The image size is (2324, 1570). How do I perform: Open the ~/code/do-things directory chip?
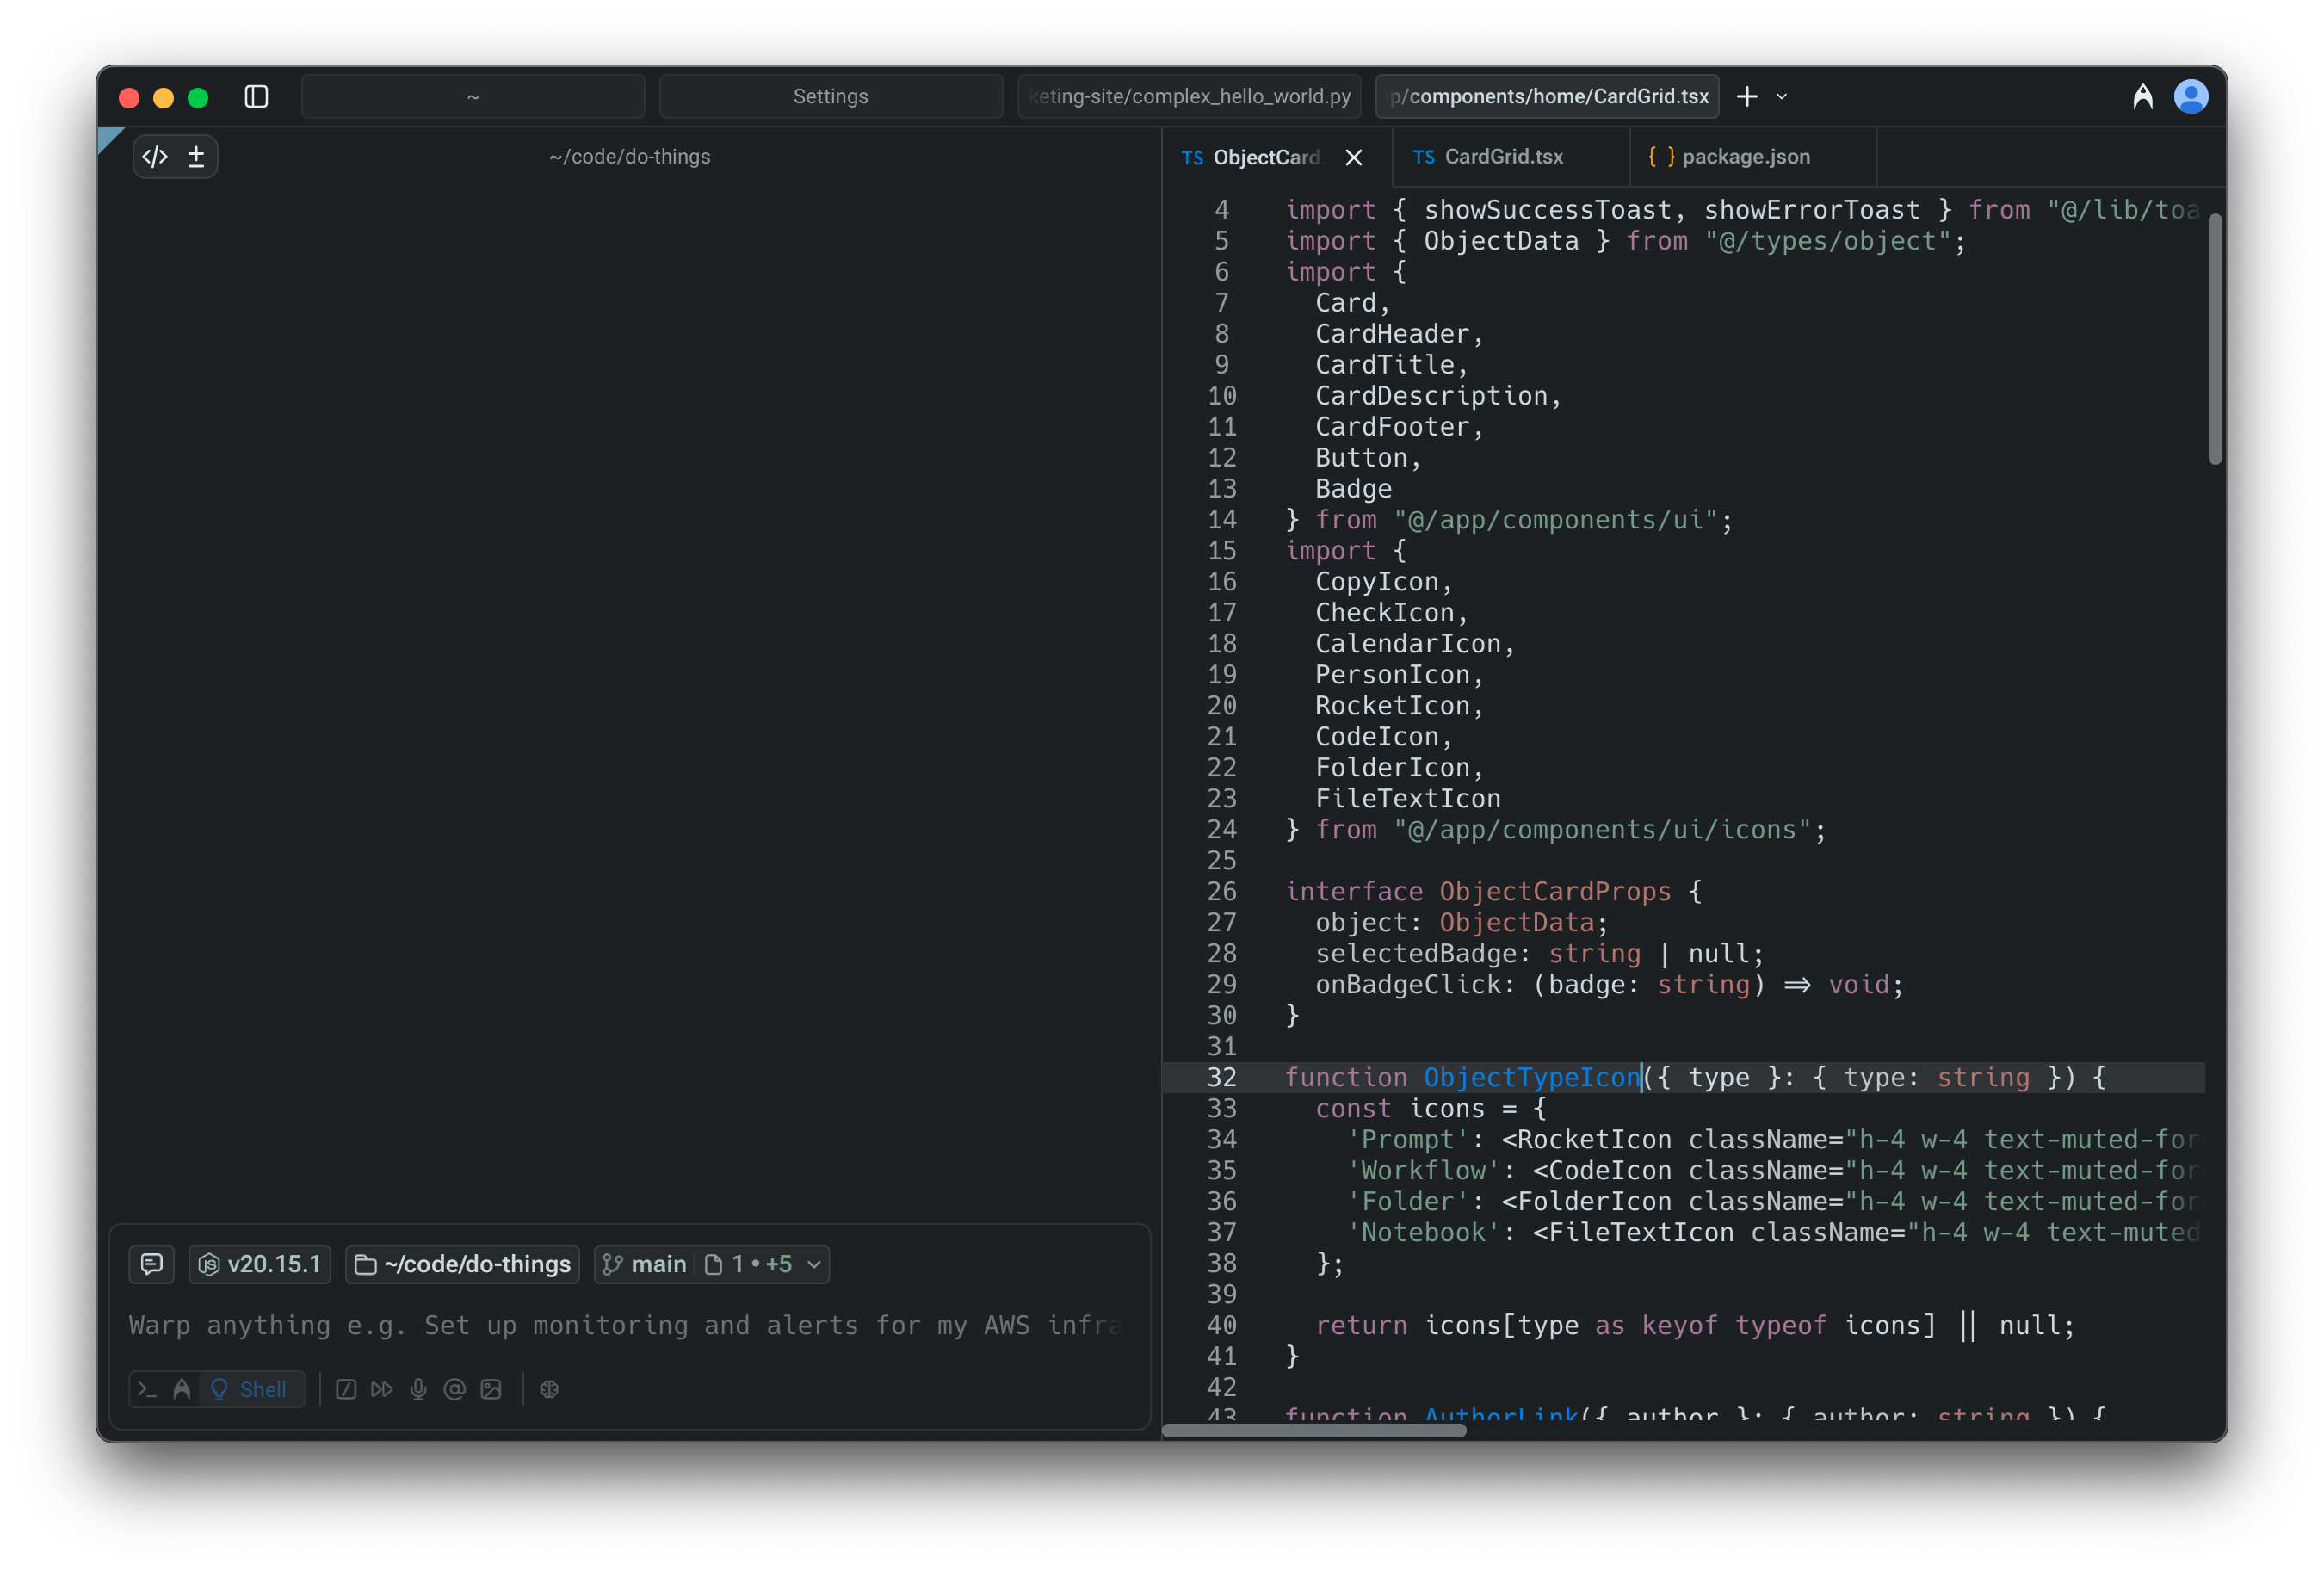463,1264
